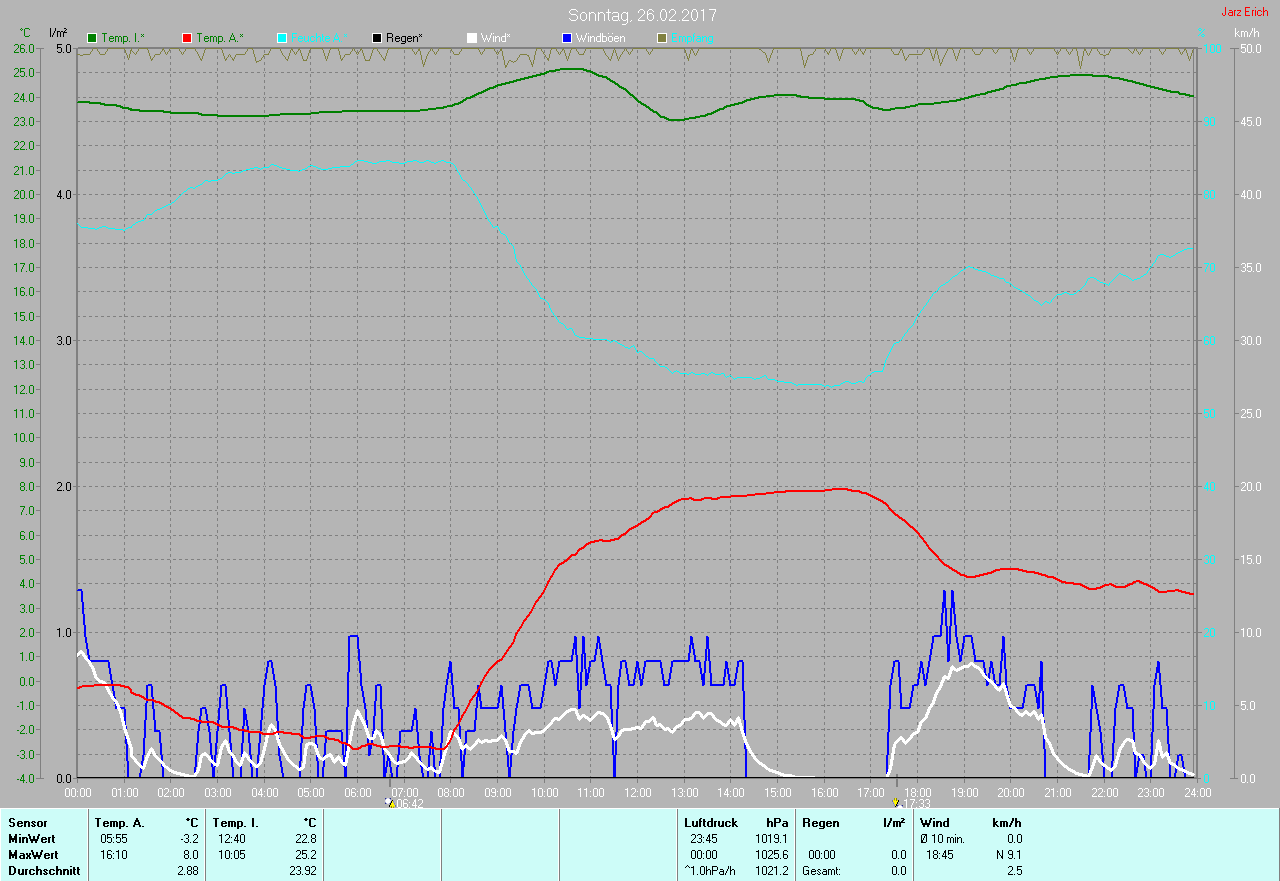Viewport: 1280px width, 881px height.
Task: Click the black Regen legend swatch
Action: coord(377,38)
